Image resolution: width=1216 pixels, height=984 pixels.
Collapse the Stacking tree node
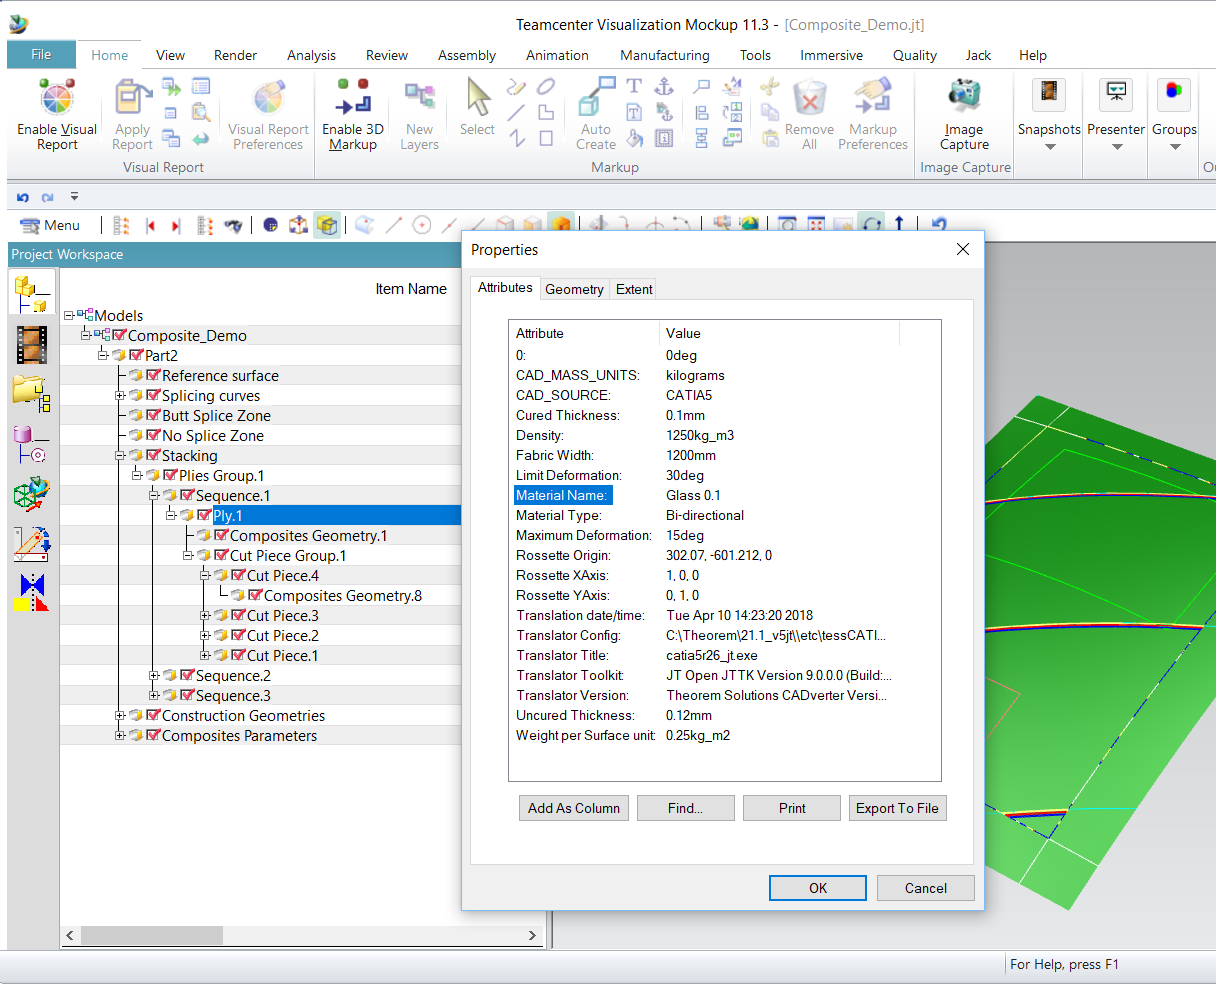[120, 456]
